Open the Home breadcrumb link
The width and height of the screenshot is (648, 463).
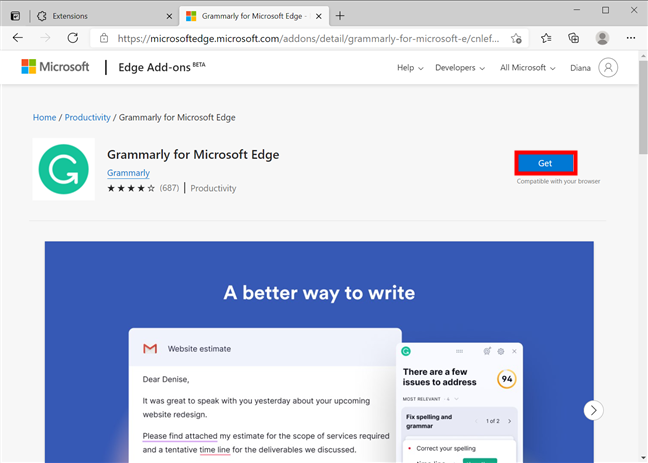point(44,117)
